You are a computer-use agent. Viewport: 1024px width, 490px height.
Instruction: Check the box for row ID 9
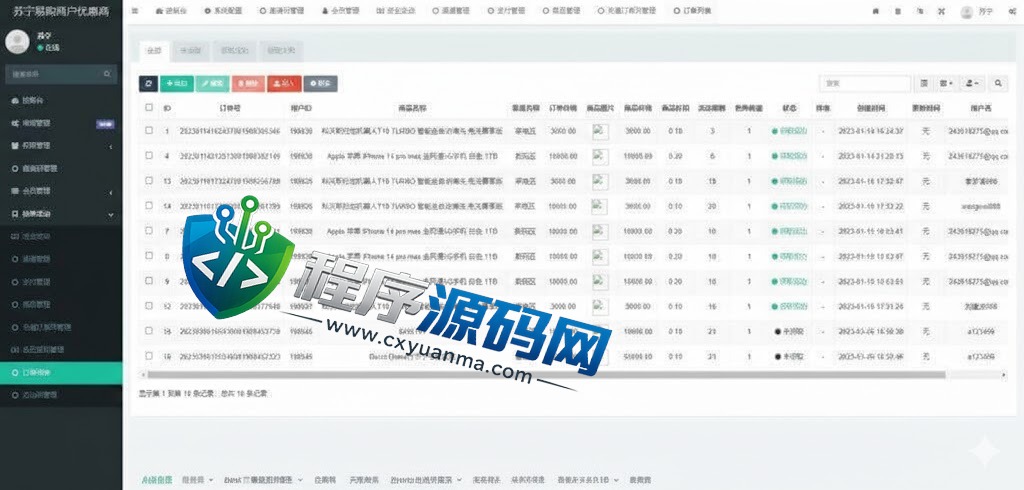[149, 281]
